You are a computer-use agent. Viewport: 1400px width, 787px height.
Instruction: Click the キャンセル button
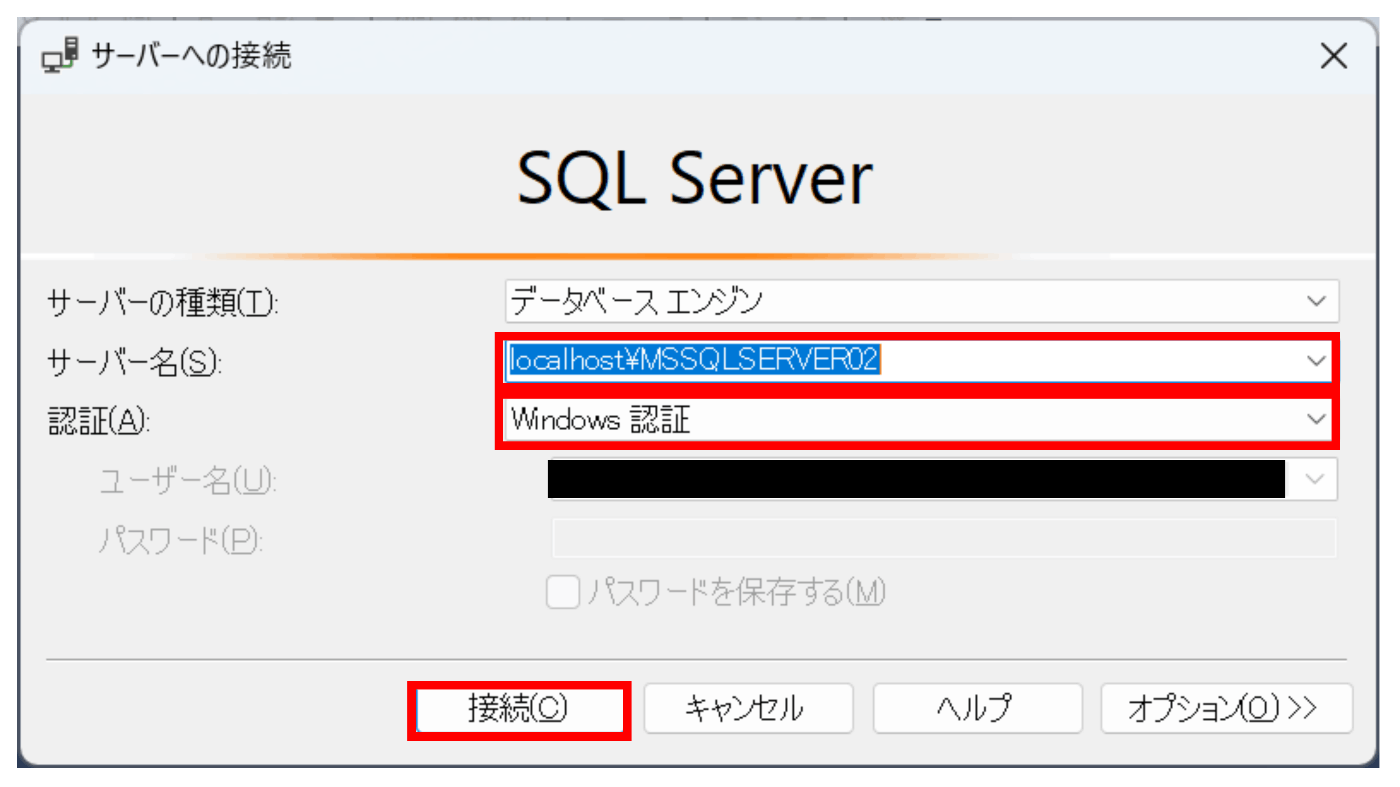[x=748, y=709]
